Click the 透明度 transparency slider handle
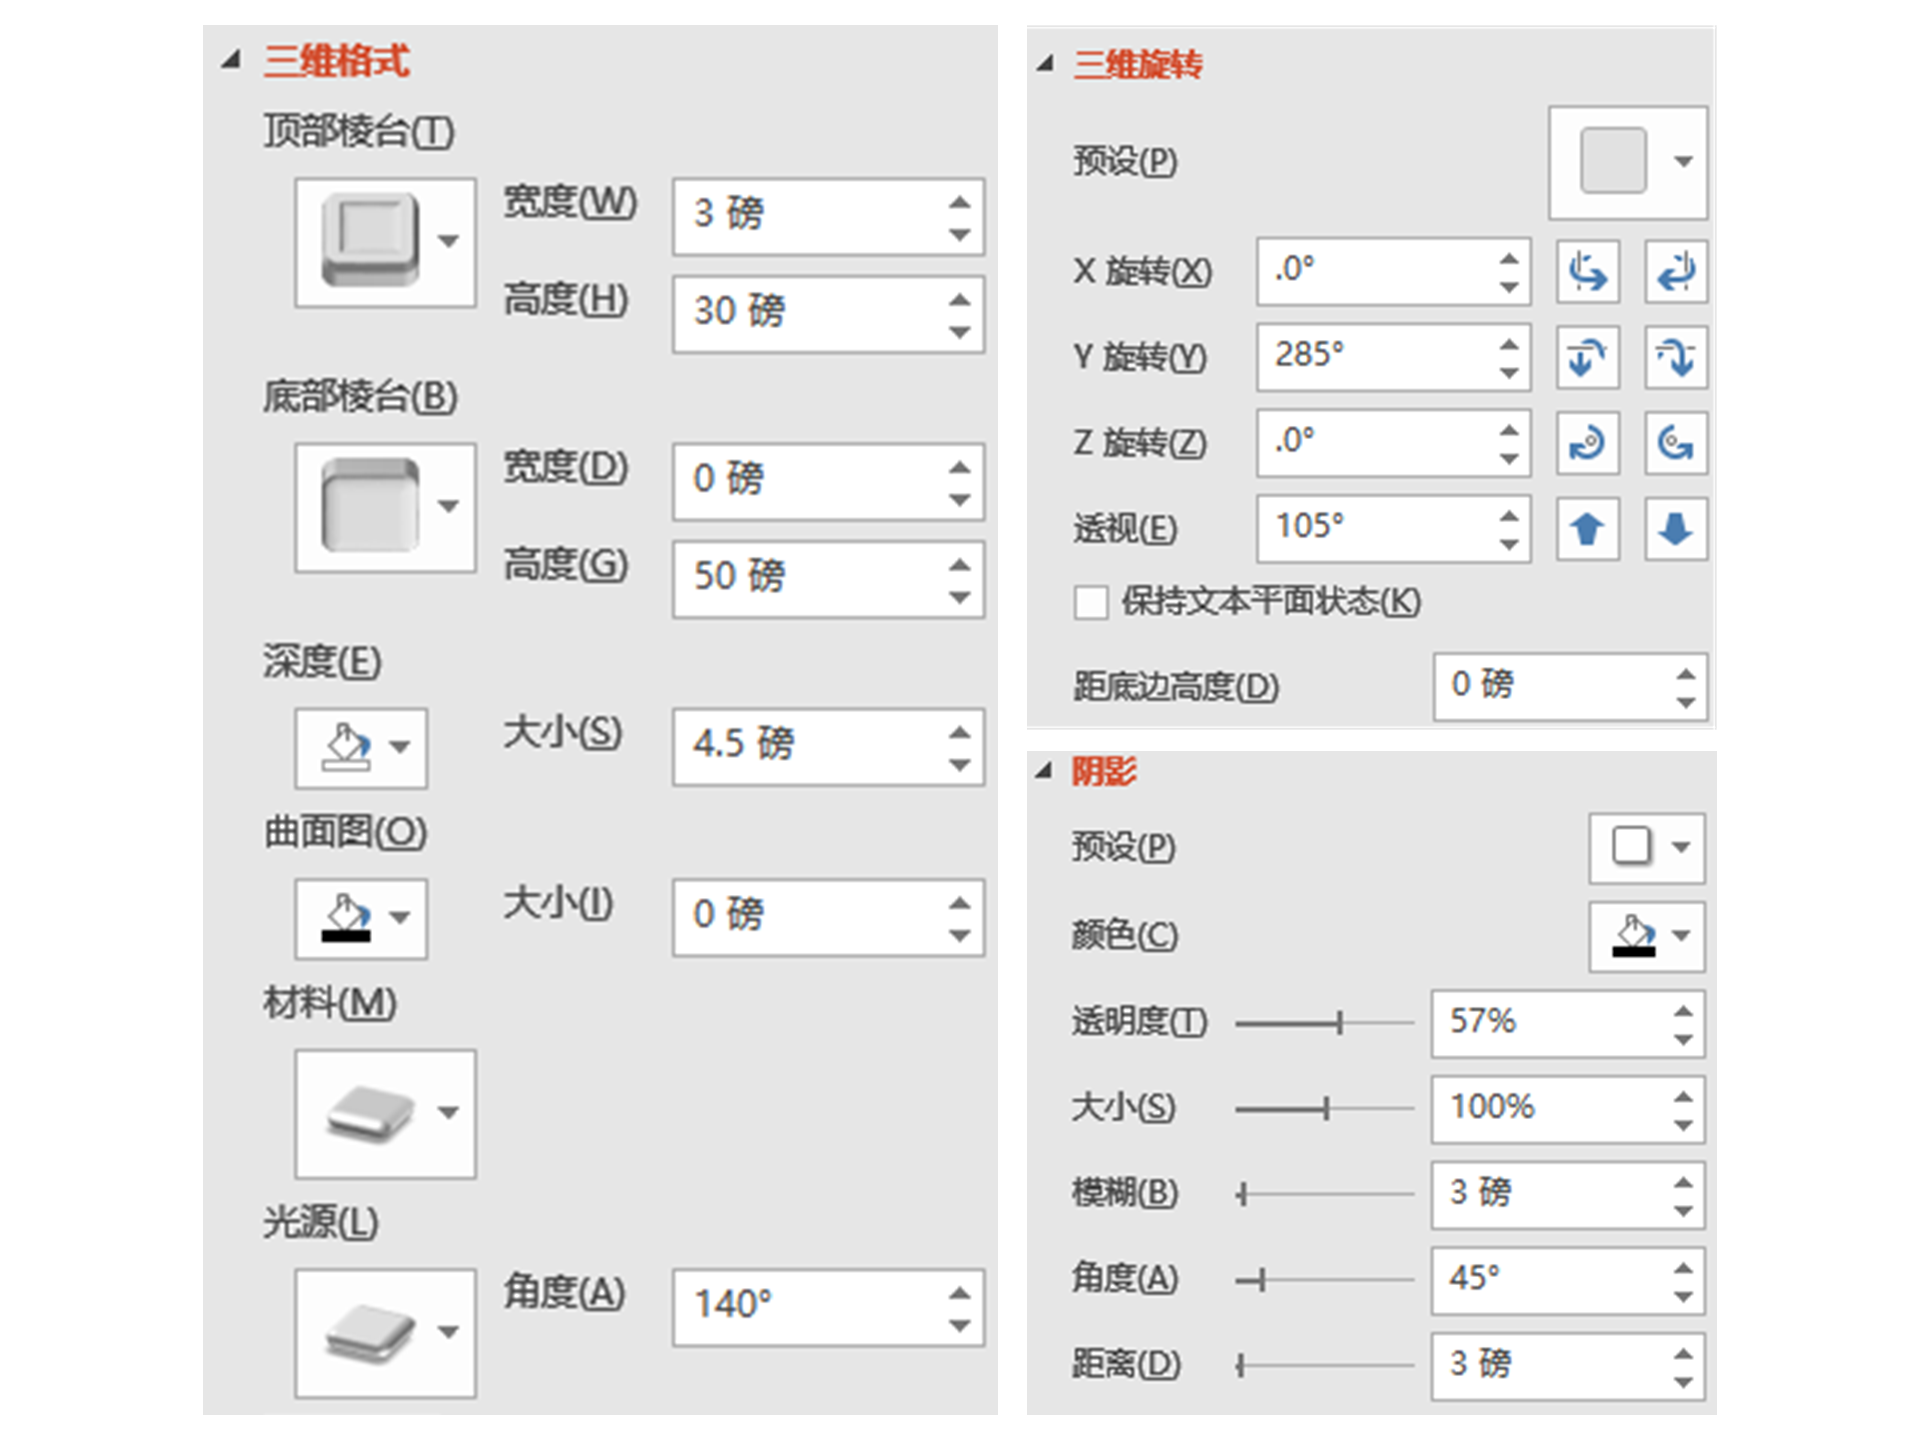The width and height of the screenshot is (1920, 1440). click(x=1339, y=1022)
